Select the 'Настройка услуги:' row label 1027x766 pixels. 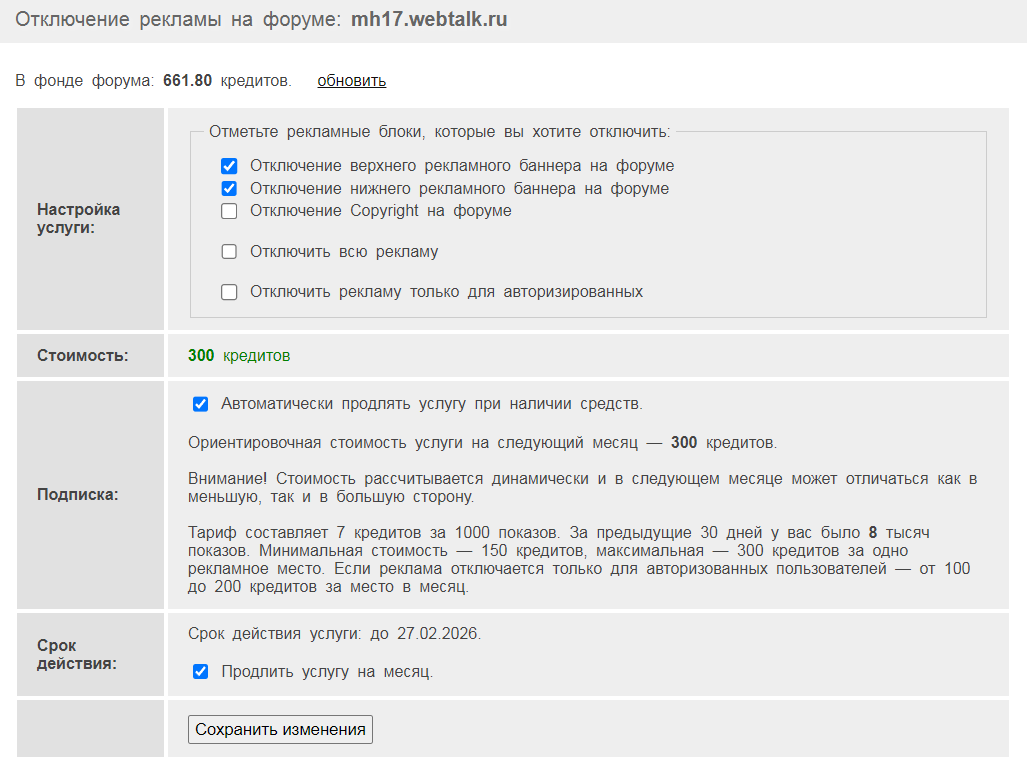(x=78, y=218)
